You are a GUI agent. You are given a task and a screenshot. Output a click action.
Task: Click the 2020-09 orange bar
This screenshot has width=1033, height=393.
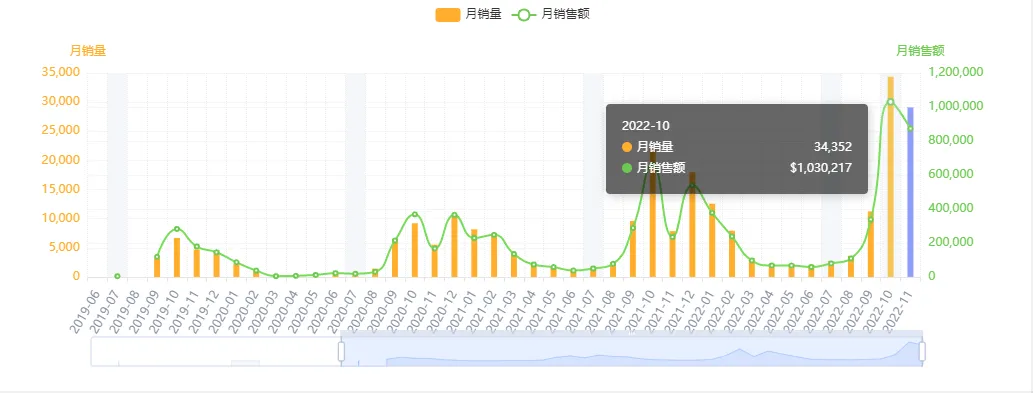tap(395, 259)
